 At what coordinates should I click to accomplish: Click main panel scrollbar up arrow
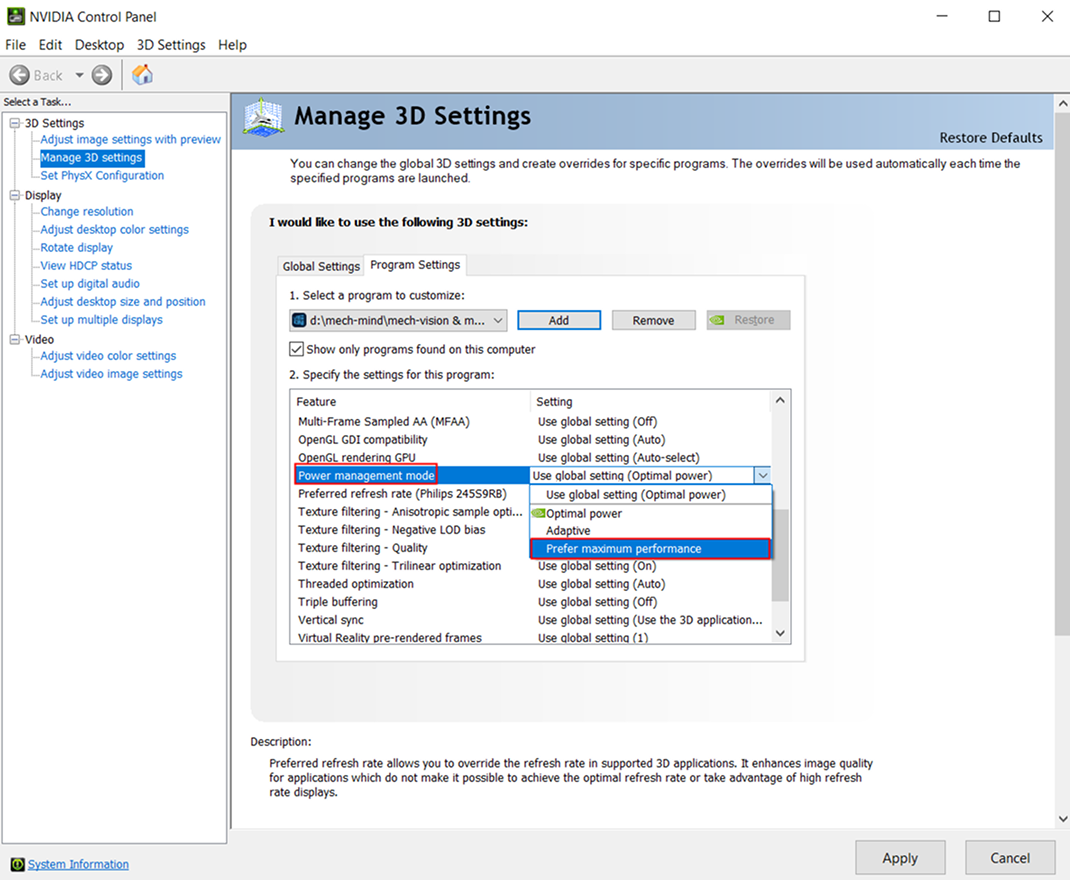tap(1062, 104)
